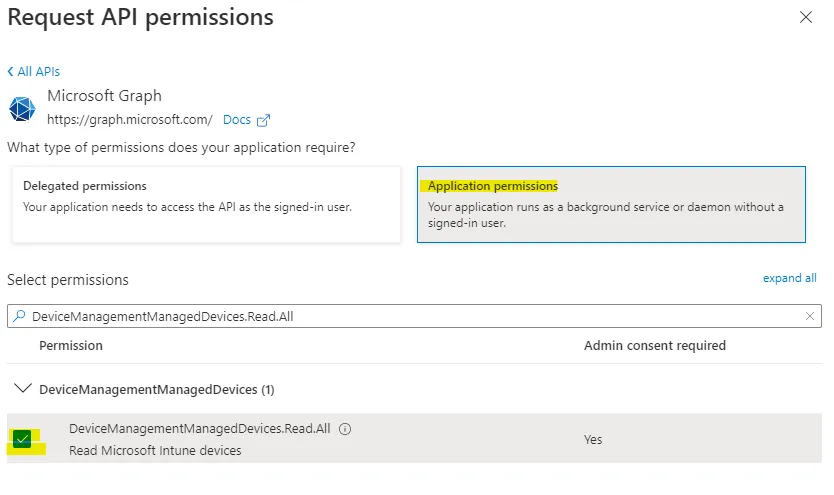
Task: Click the Permission column header
Action: click(x=71, y=346)
